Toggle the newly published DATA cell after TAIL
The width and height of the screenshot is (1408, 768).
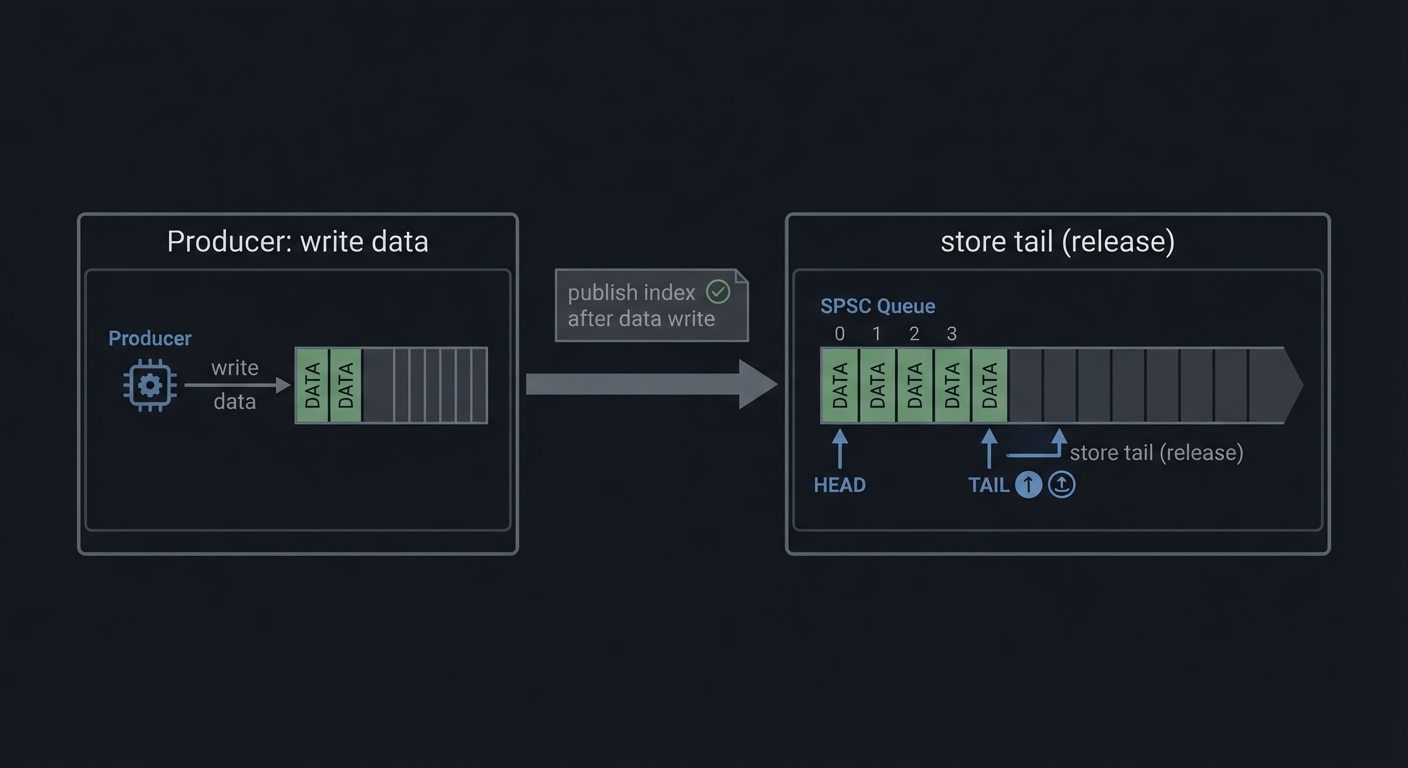pos(989,384)
